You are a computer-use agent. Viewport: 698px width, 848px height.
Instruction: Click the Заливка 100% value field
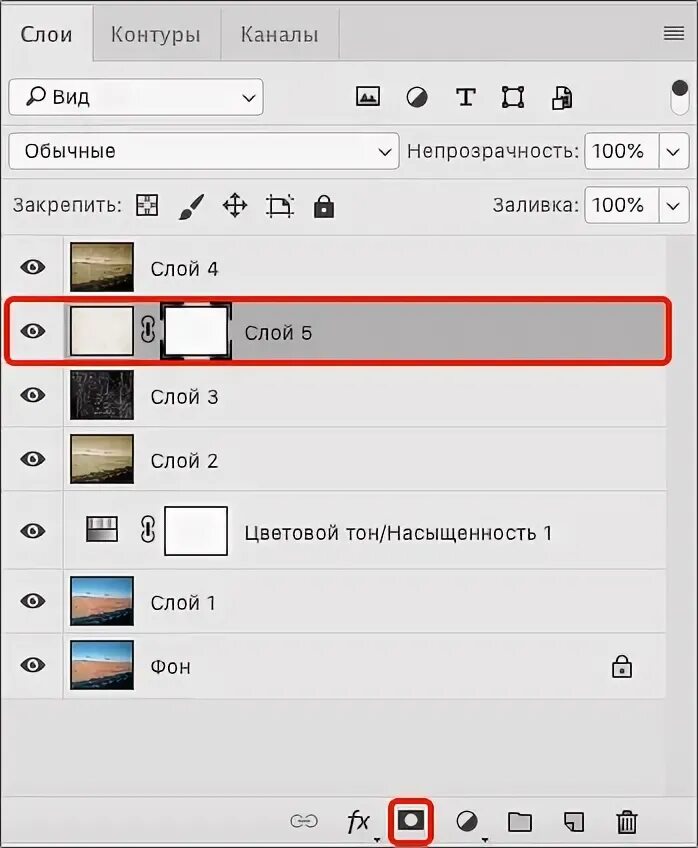[x=621, y=206]
